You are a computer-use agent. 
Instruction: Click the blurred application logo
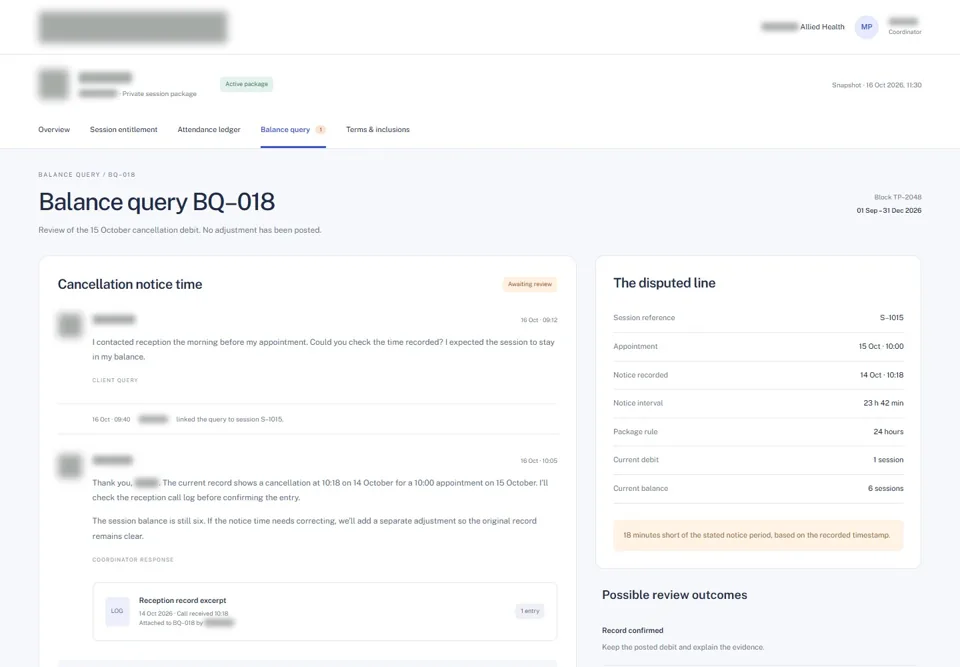133,27
